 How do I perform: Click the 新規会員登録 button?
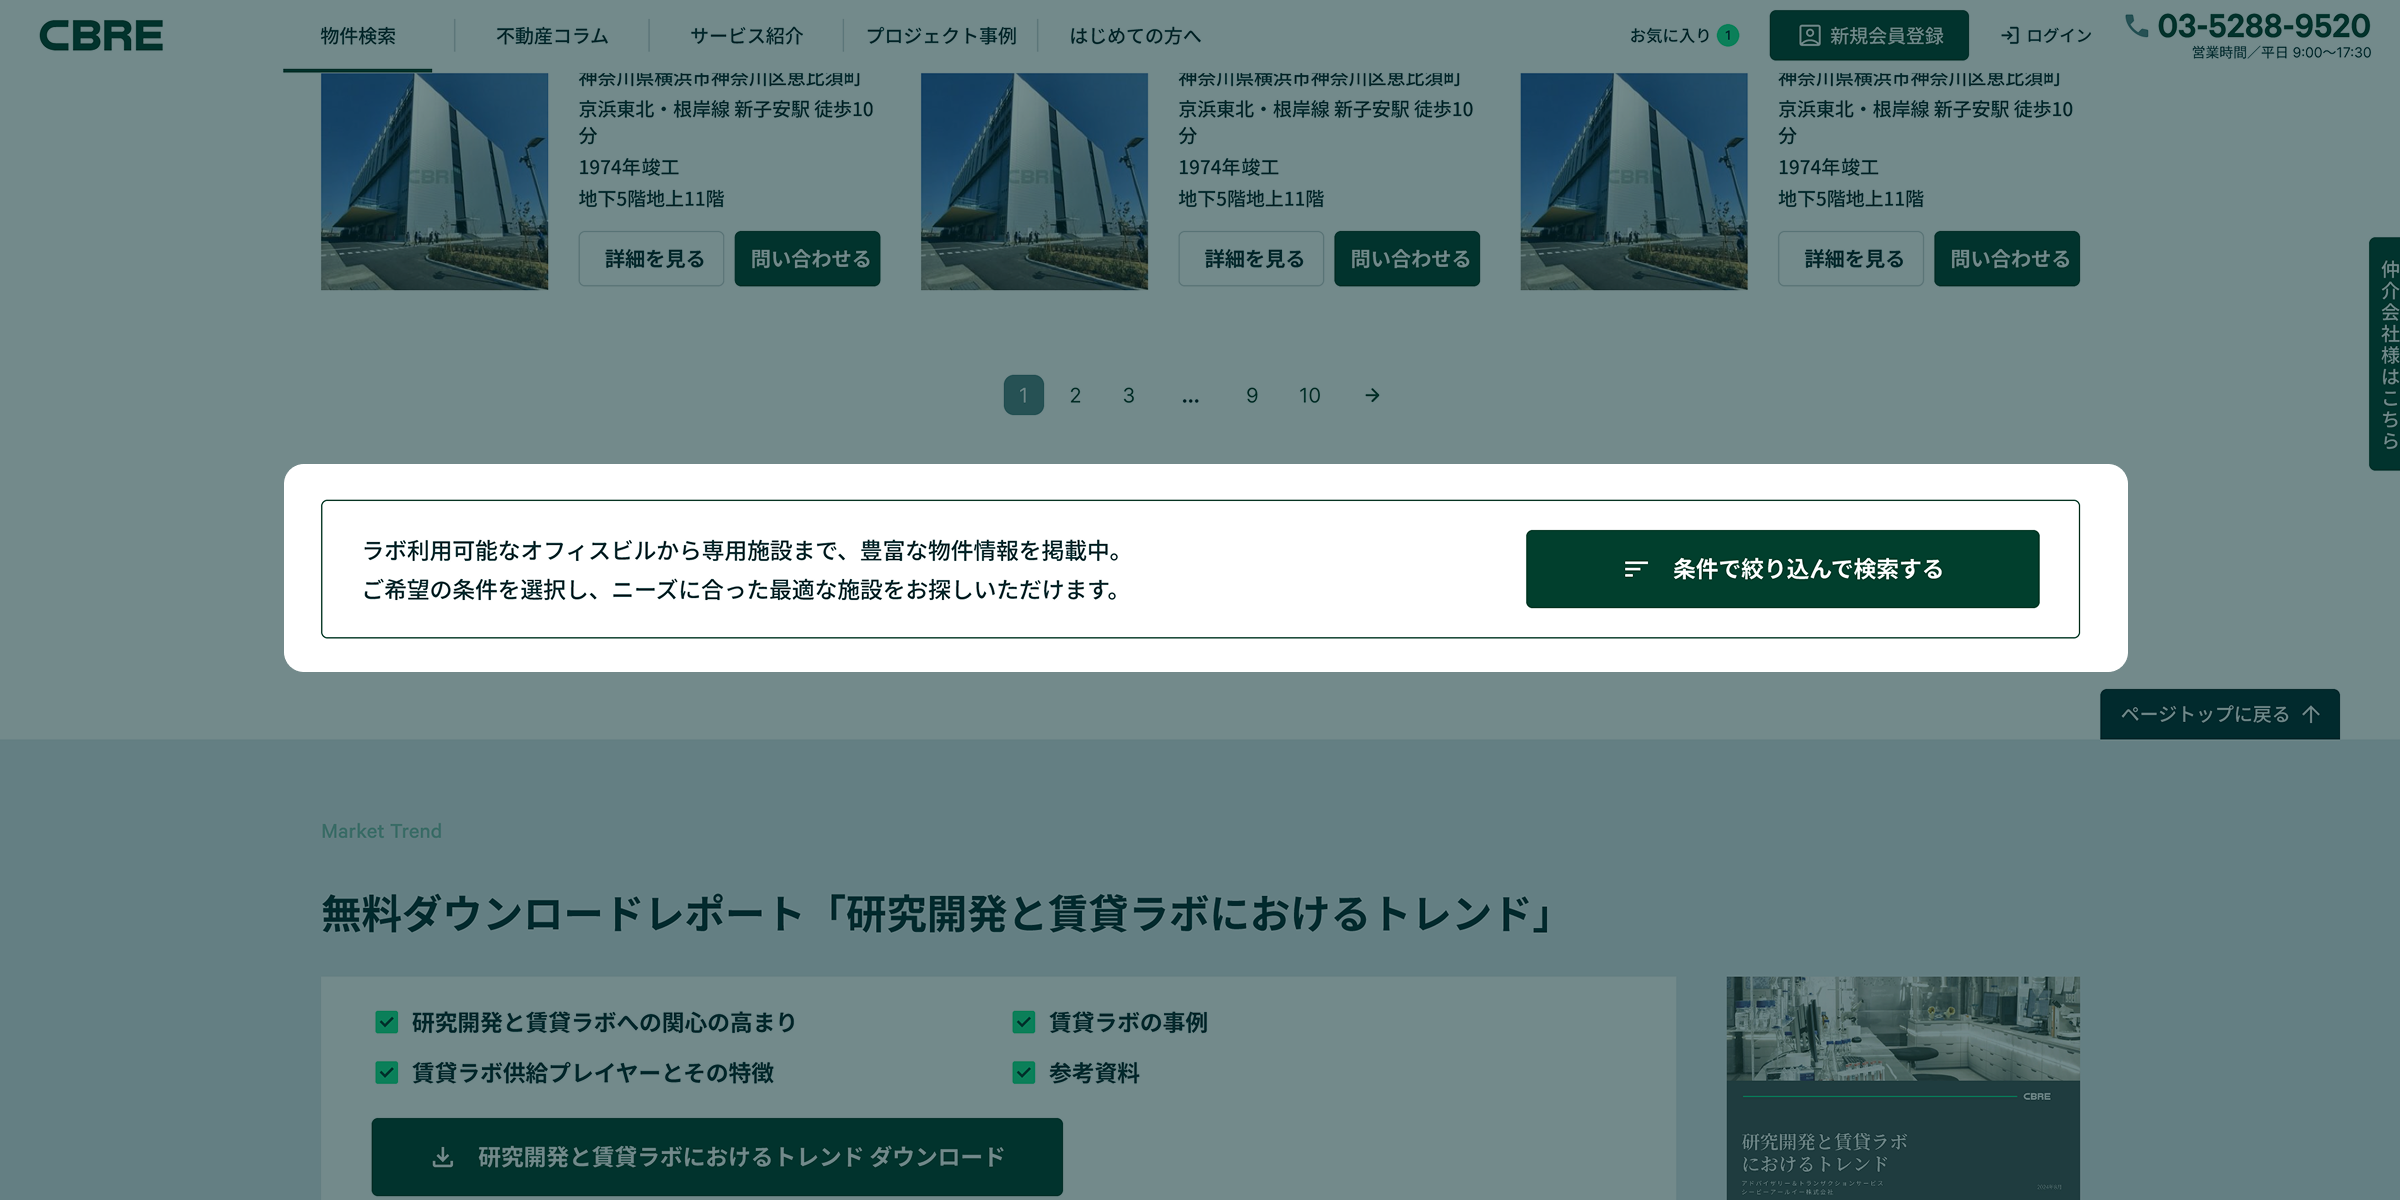[x=1869, y=36]
